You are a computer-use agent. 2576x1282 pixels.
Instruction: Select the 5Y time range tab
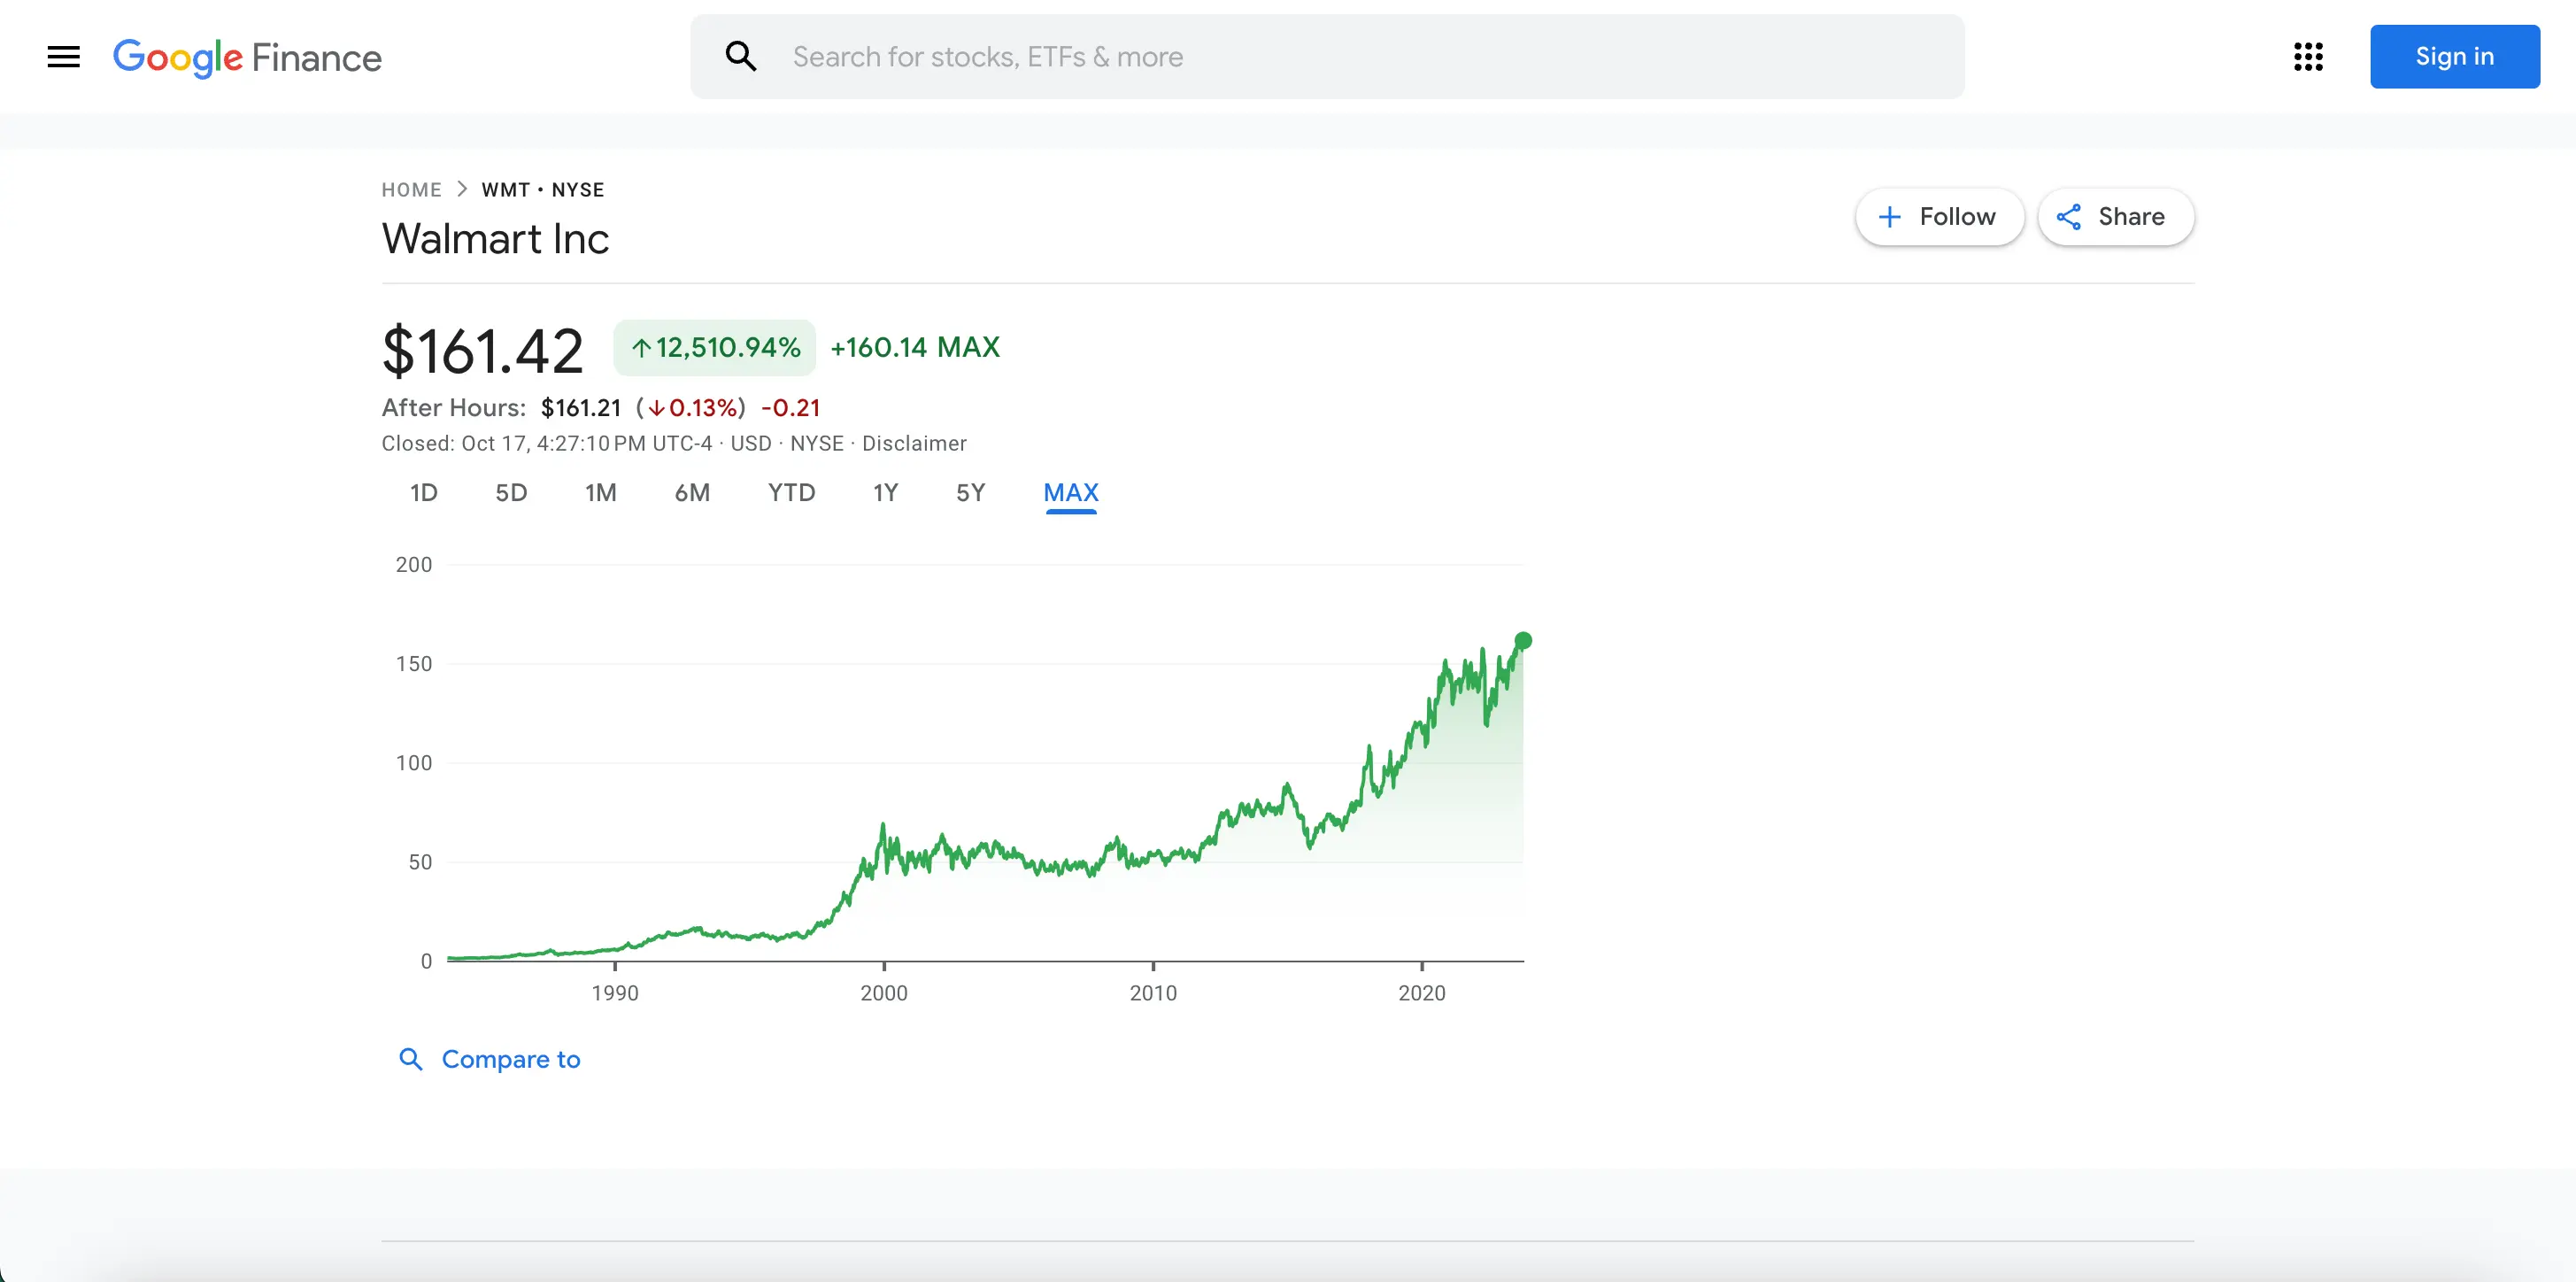click(970, 493)
